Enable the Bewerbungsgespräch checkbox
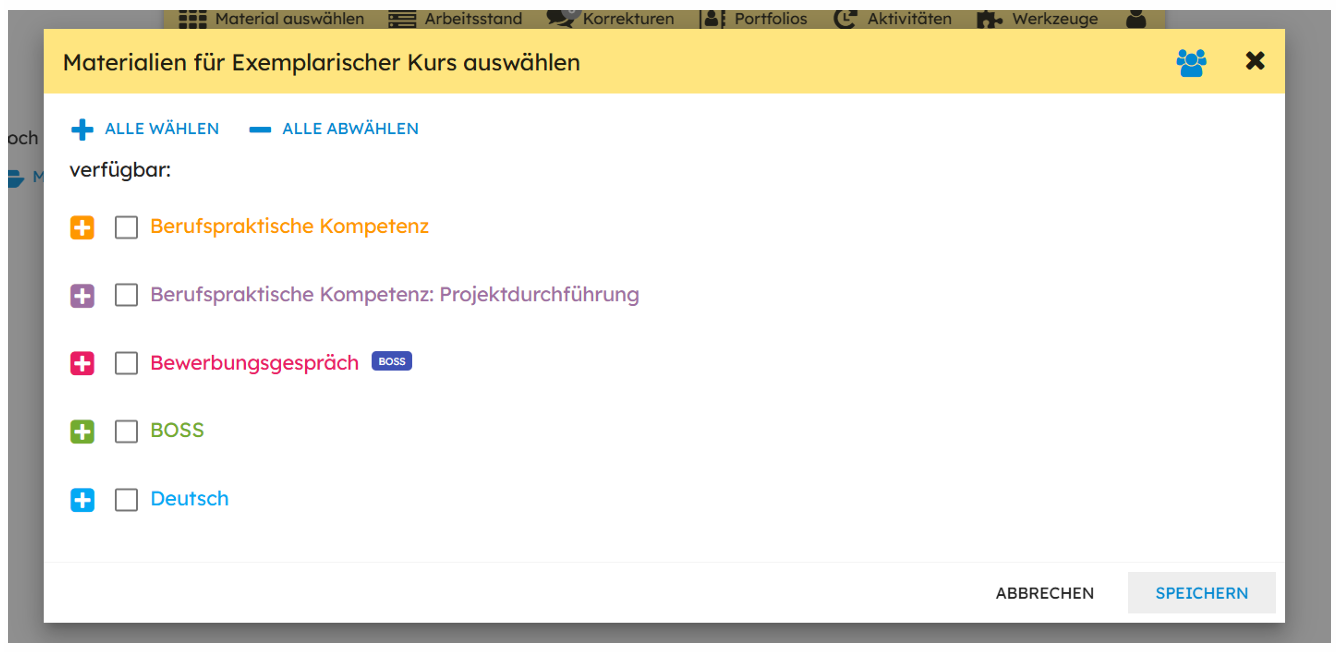This screenshot has height=652, width=1342. coord(126,363)
